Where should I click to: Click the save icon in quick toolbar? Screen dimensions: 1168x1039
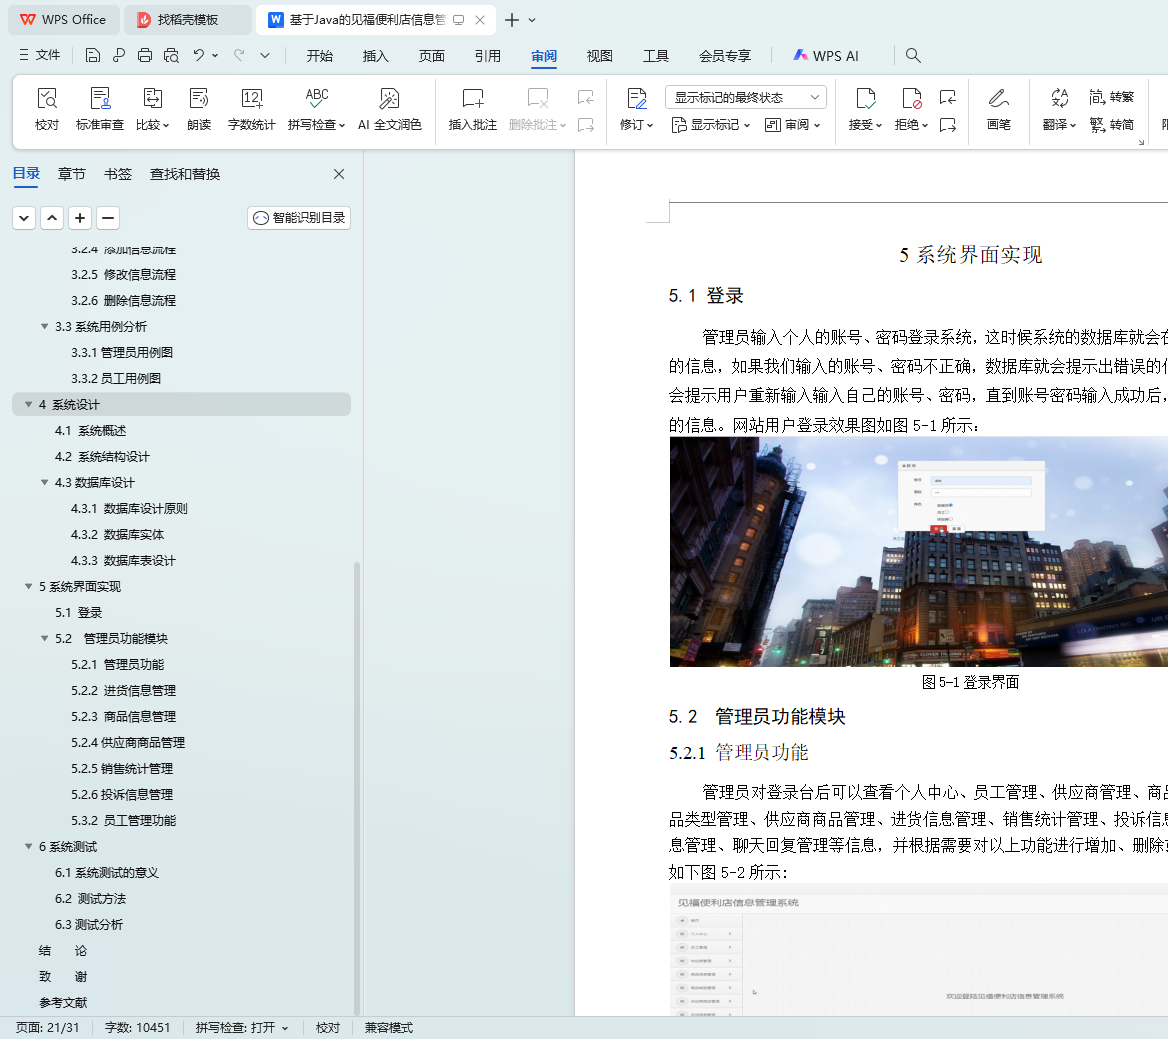(92, 55)
